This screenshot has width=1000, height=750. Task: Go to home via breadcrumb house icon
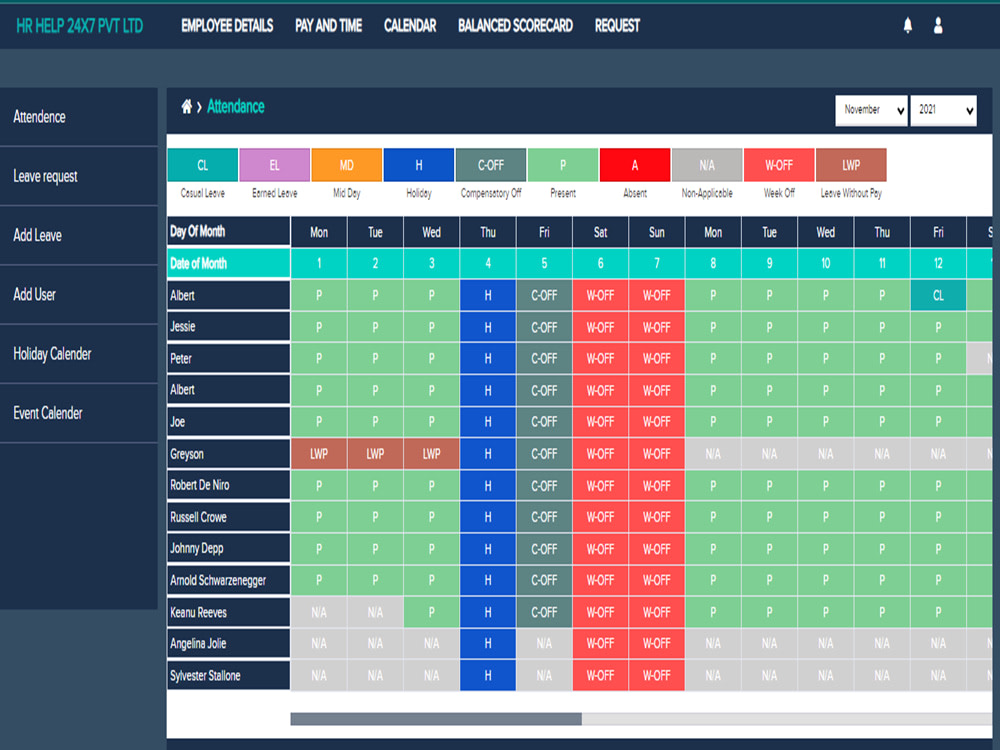(x=186, y=107)
